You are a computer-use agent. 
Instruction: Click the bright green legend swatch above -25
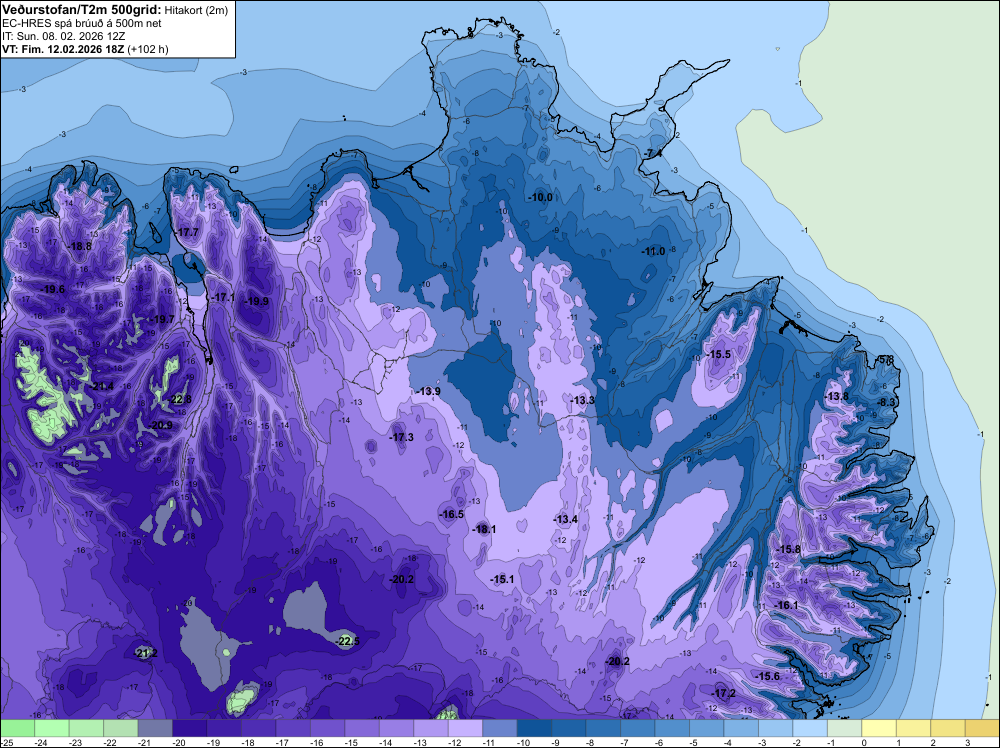(17, 728)
